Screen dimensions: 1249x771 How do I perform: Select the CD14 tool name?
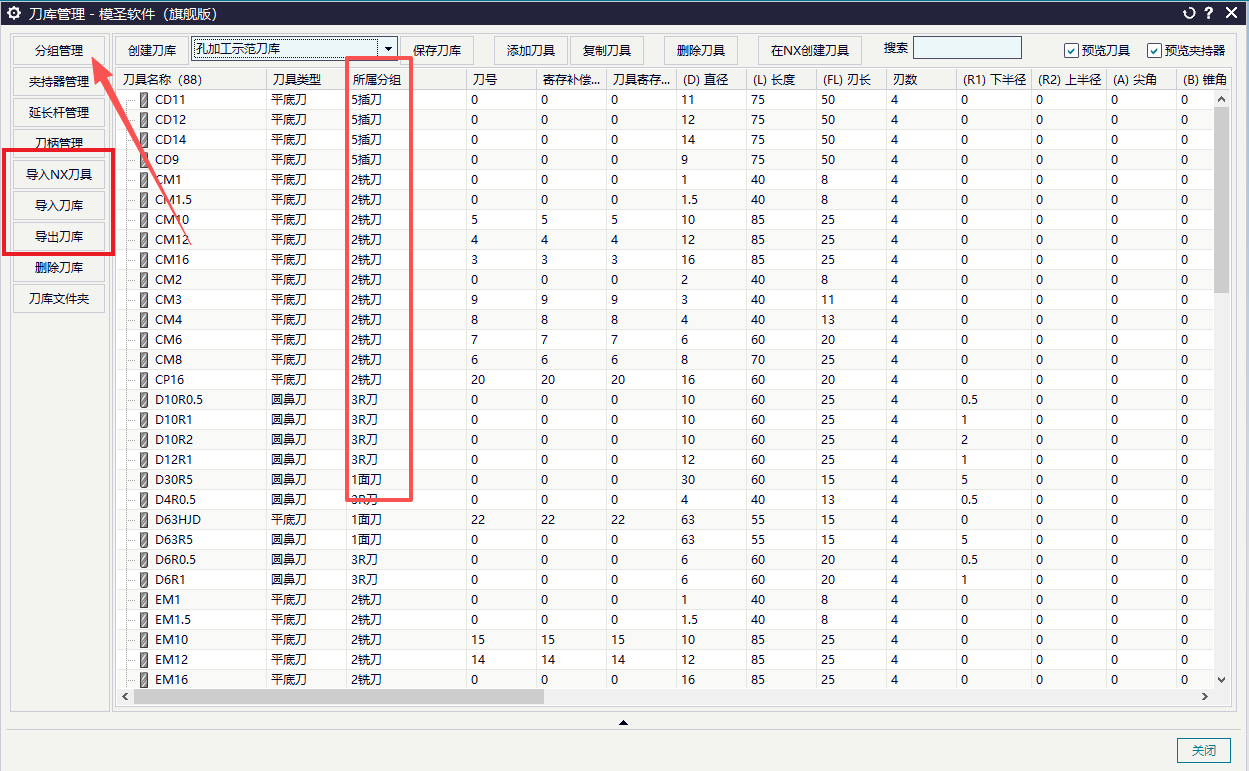pos(170,140)
